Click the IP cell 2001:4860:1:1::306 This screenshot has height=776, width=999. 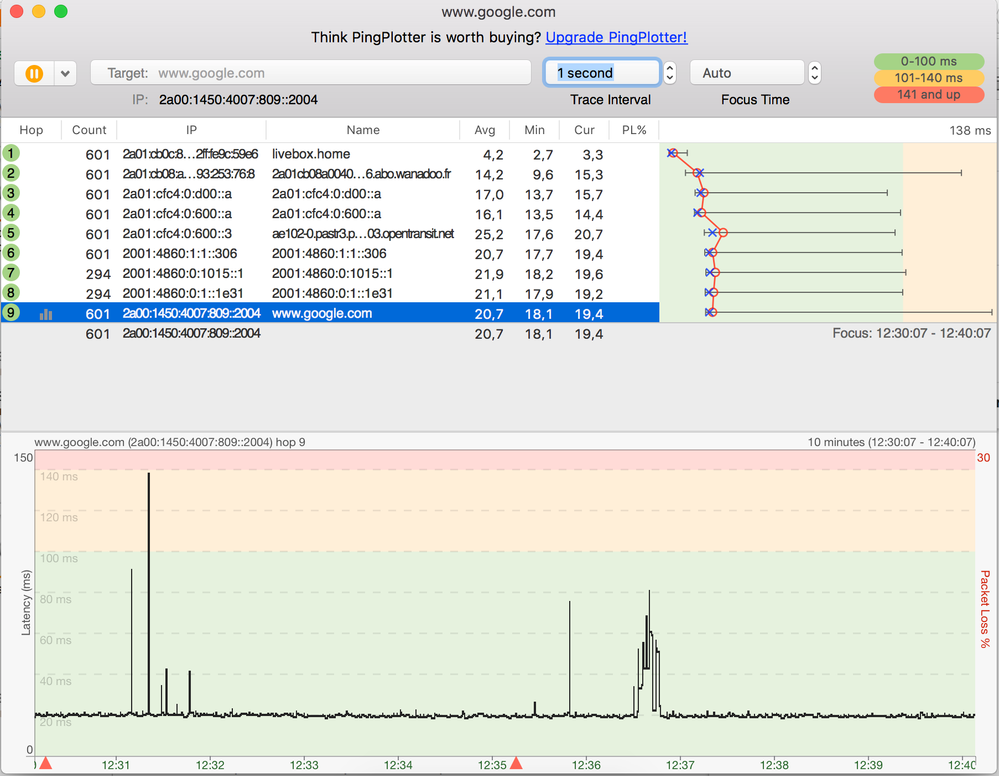pyautogui.click(x=180, y=254)
